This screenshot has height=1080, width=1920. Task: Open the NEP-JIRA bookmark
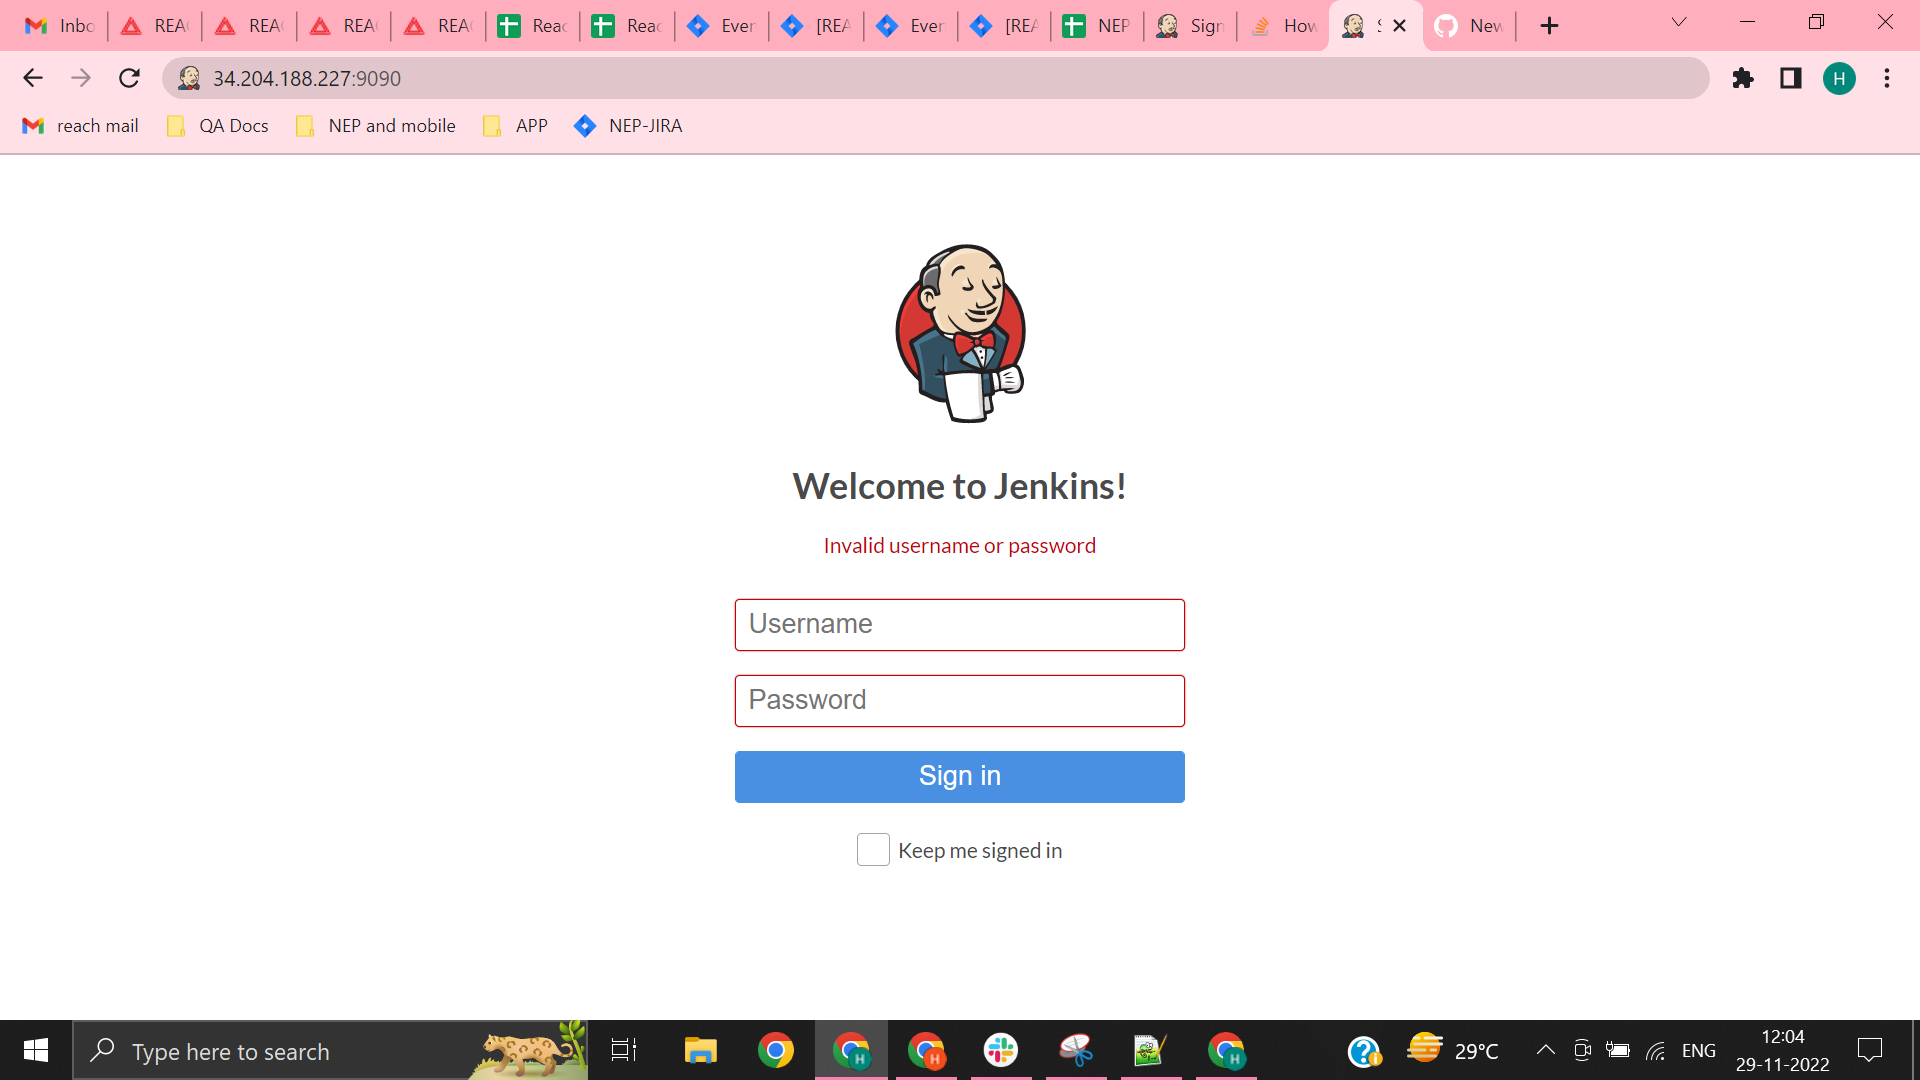pyautogui.click(x=628, y=126)
